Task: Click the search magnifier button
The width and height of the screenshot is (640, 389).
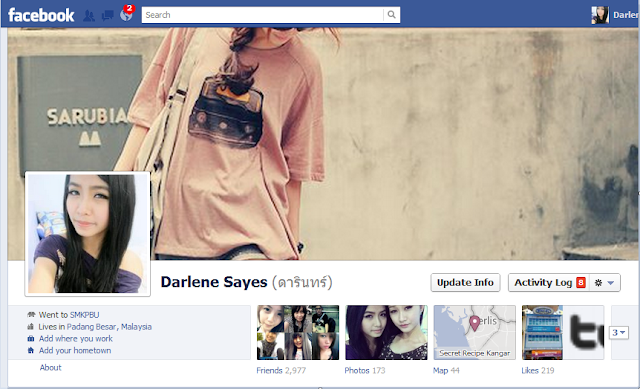Action: click(x=391, y=15)
